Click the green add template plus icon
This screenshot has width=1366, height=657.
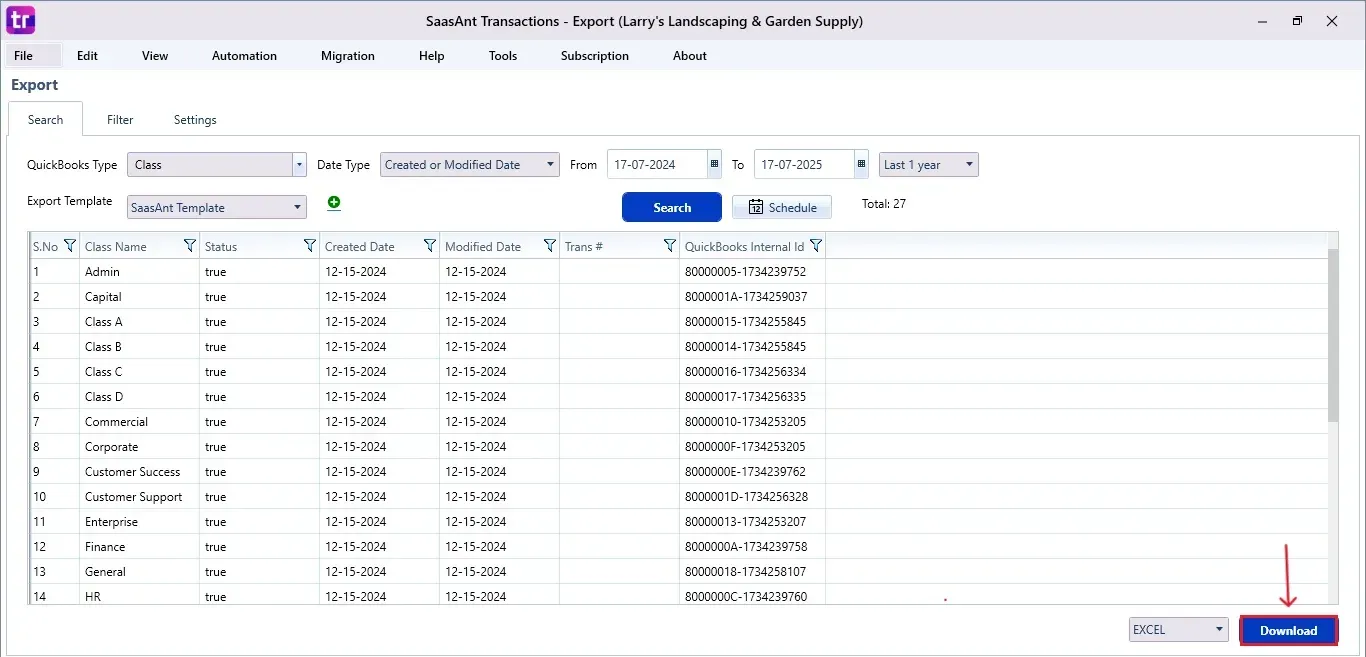(x=334, y=203)
